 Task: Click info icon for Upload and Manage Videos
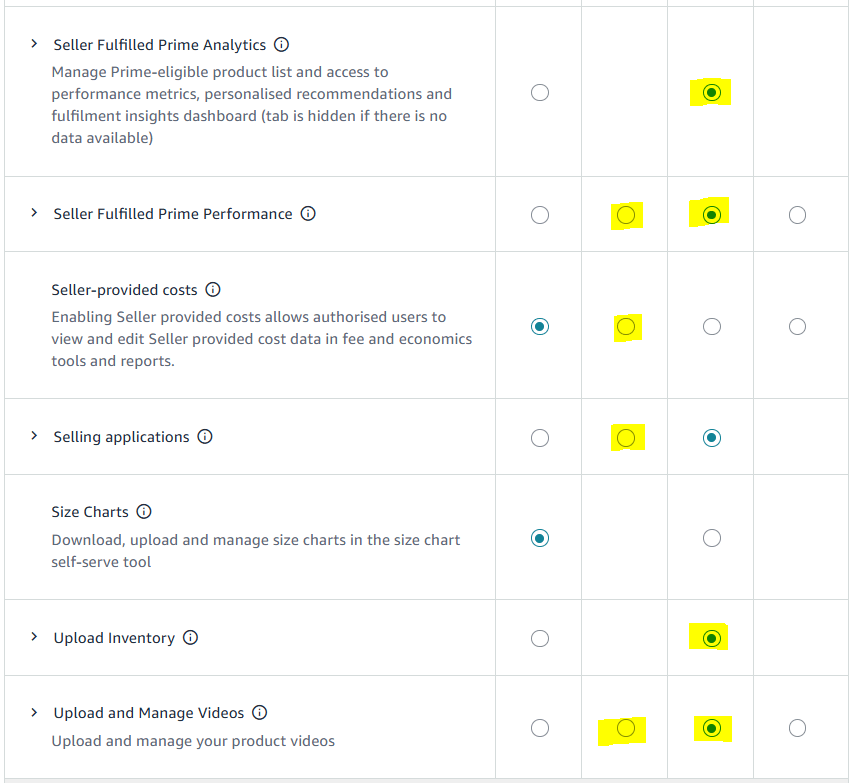pyautogui.click(x=260, y=713)
